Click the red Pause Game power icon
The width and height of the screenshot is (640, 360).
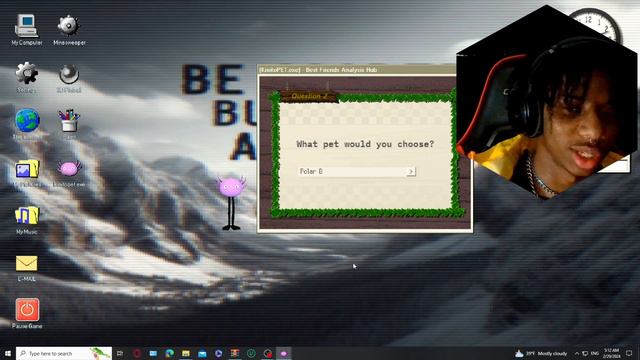[x=27, y=313]
